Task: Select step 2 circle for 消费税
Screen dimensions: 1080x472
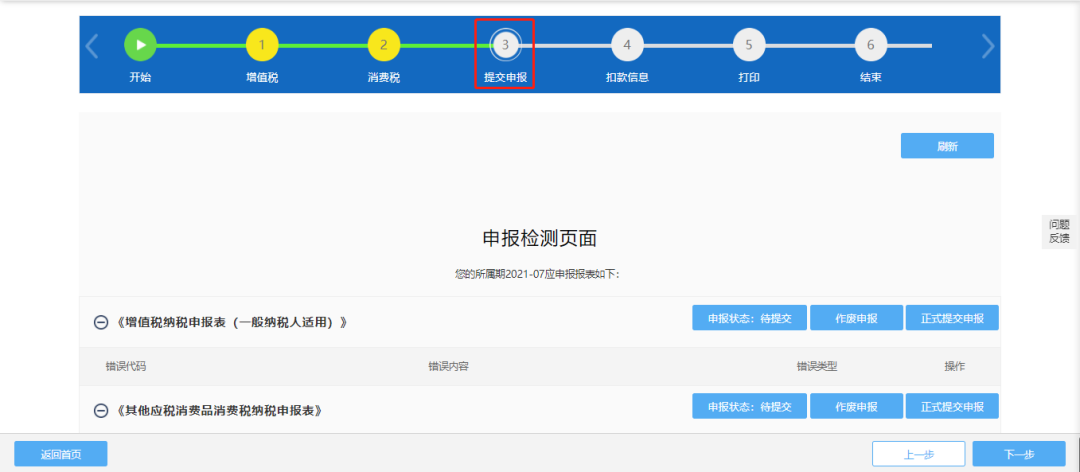Action: 384,45
